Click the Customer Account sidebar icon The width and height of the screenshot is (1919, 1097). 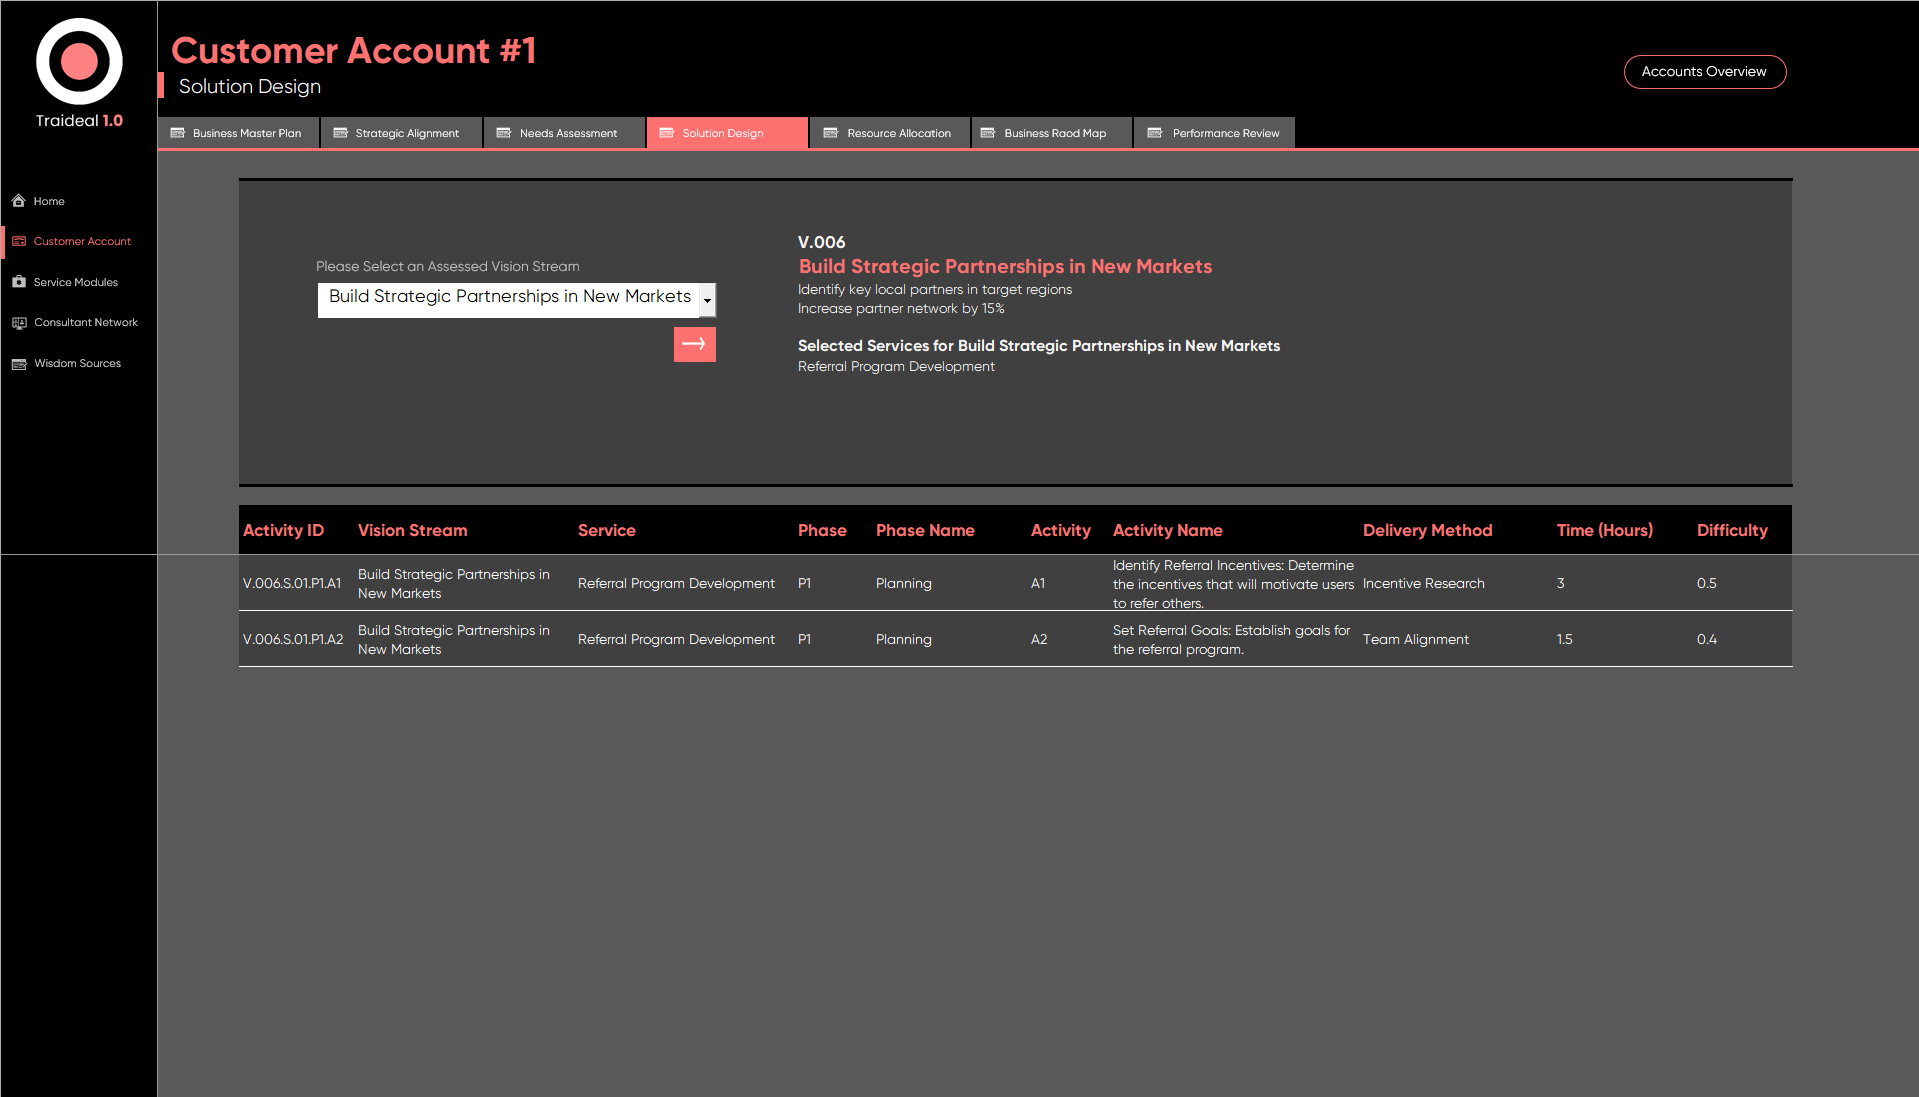[x=19, y=241]
